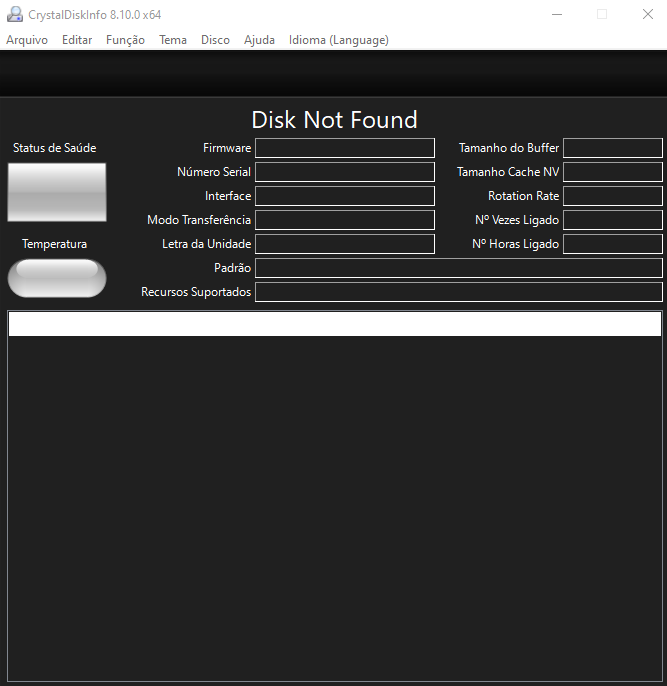Screen dimensions: 667x686
Task: Click the white attribute list header row
Action: coord(335,324)
